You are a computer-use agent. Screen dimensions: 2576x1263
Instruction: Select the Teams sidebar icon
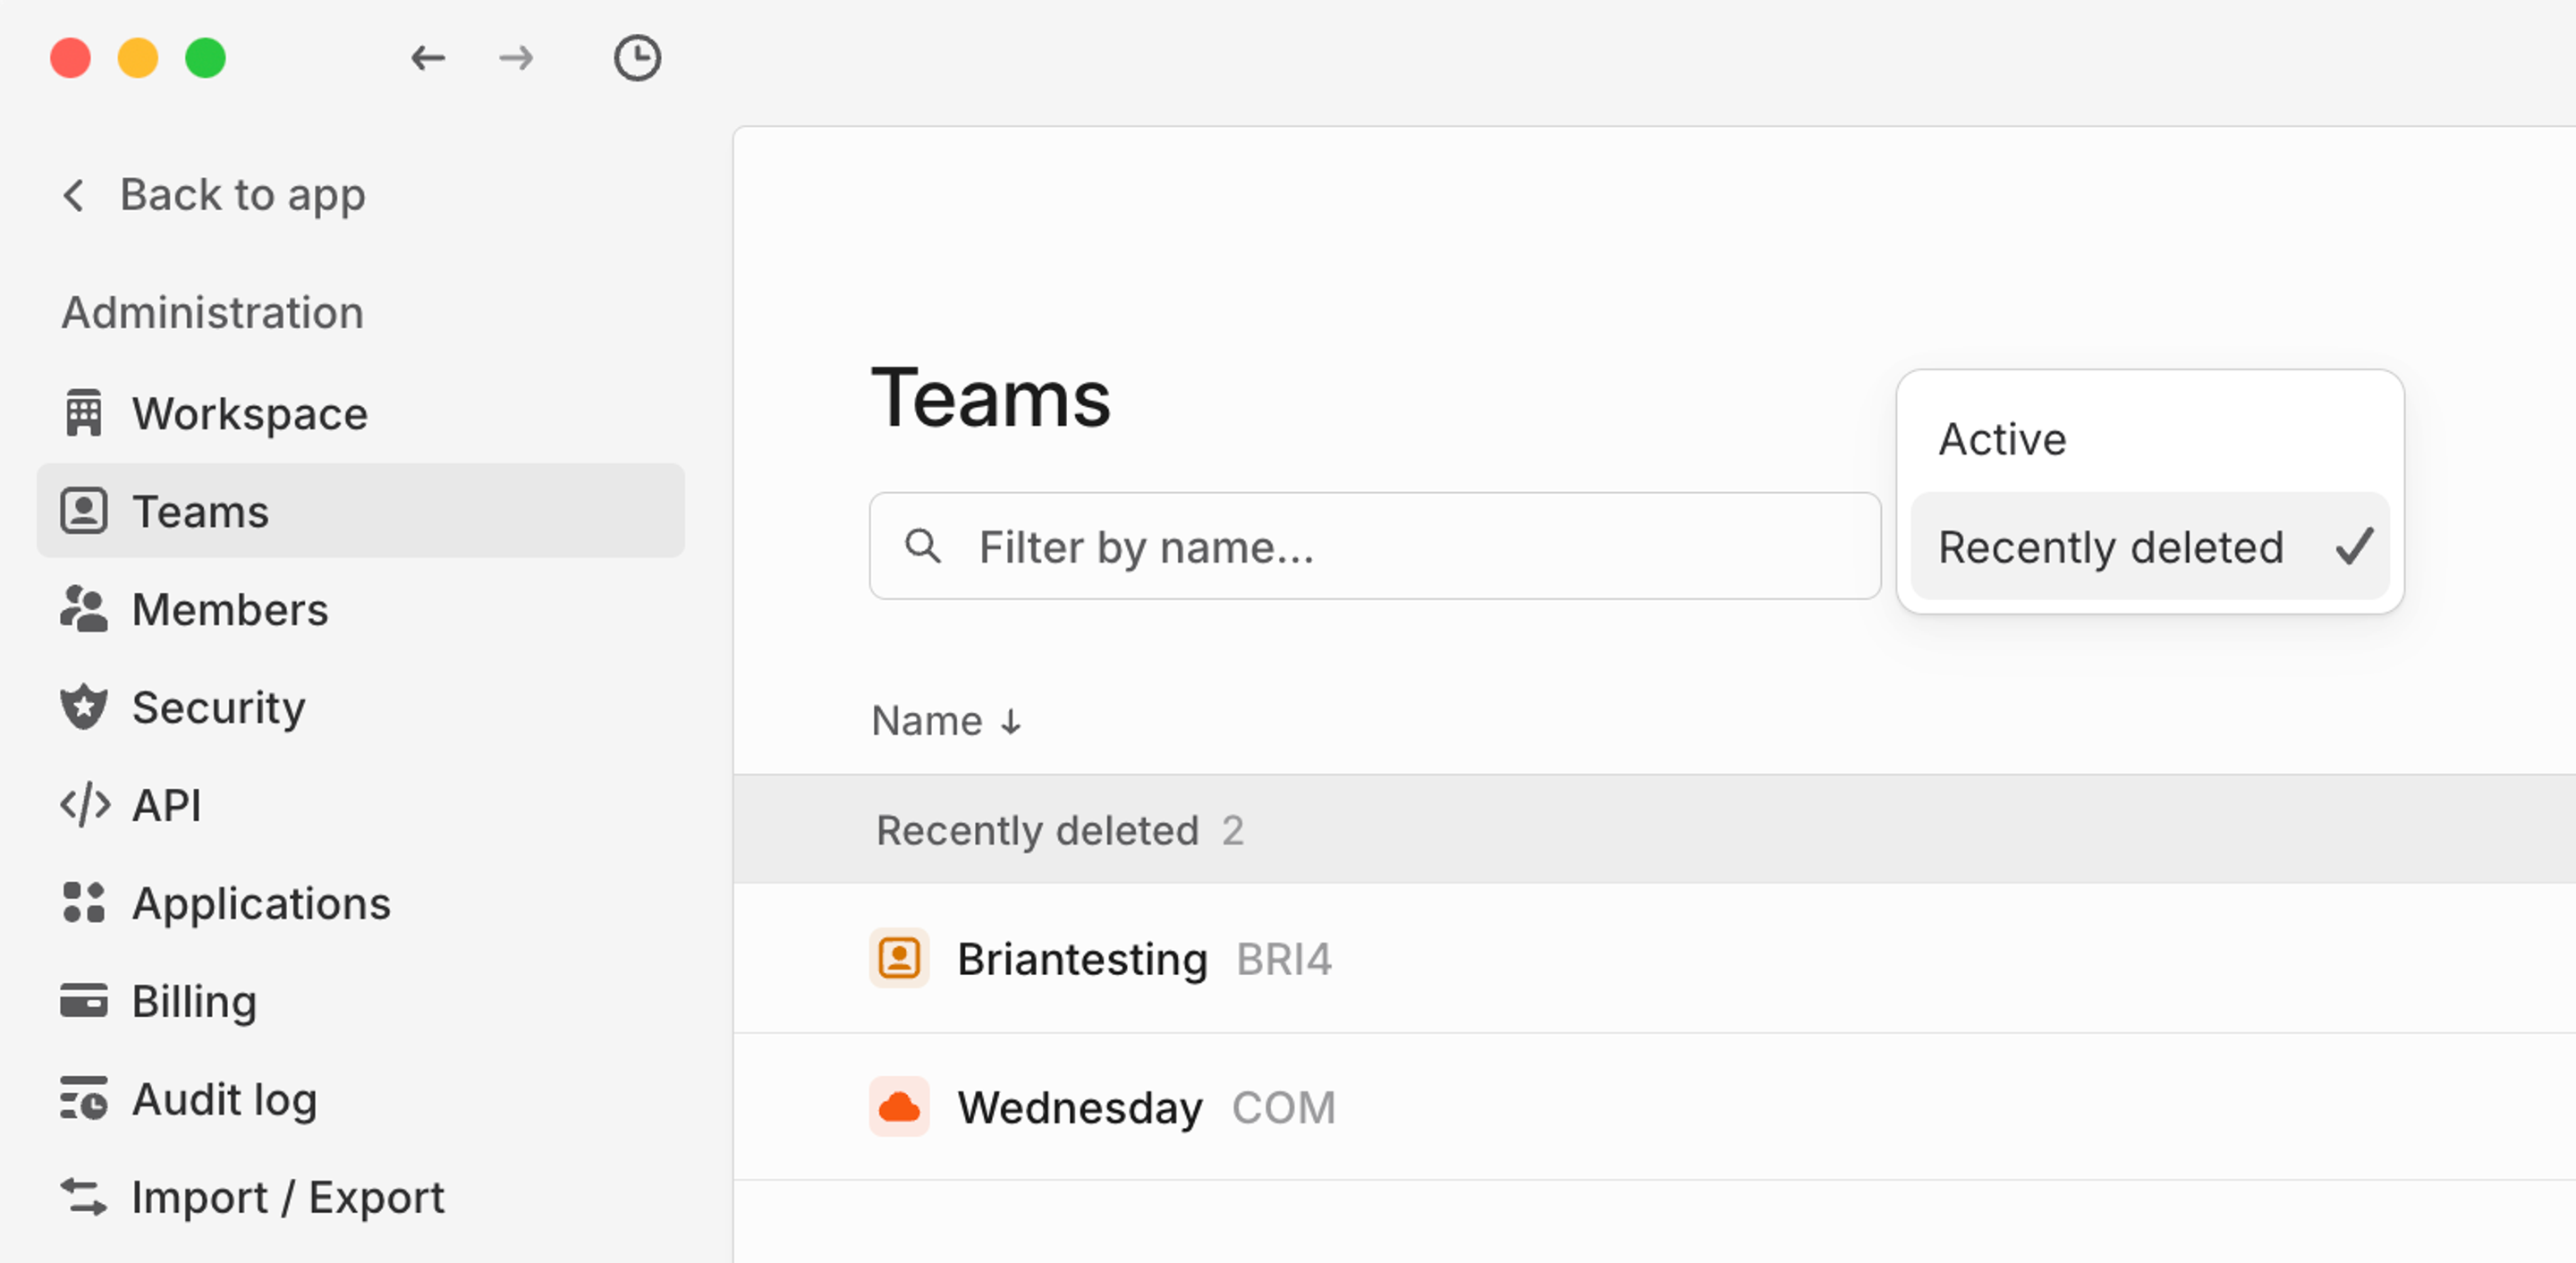(85, 512)
